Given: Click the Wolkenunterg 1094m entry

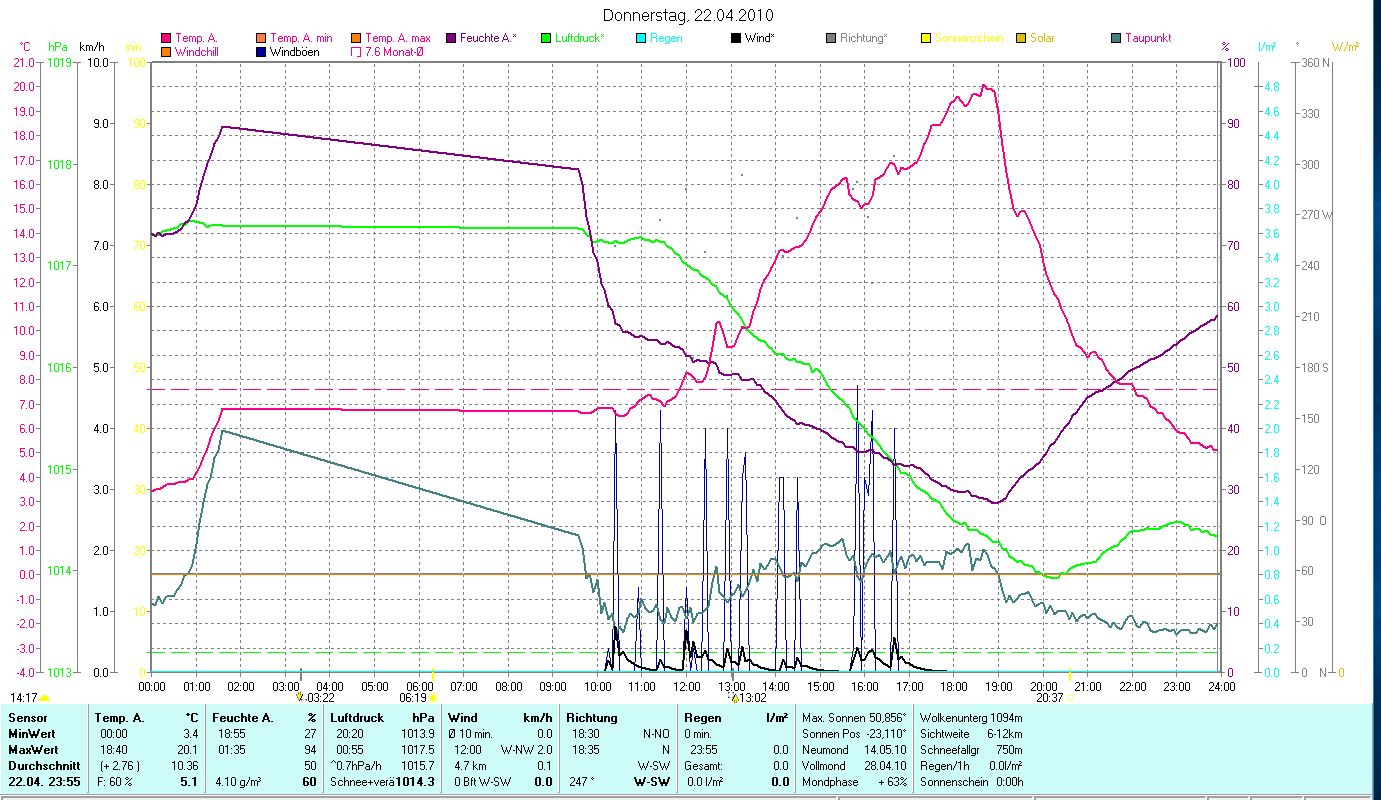Looking at the screenshot, I should [x=971, y=718].
